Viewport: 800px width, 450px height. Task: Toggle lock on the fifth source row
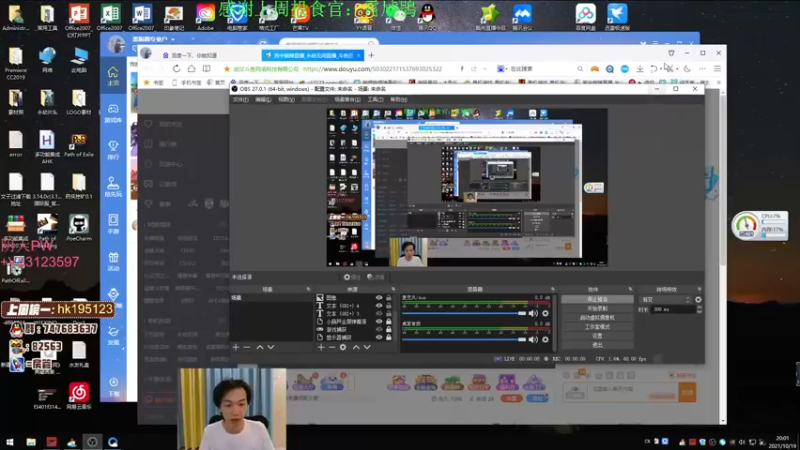click(x=389, y=330)
